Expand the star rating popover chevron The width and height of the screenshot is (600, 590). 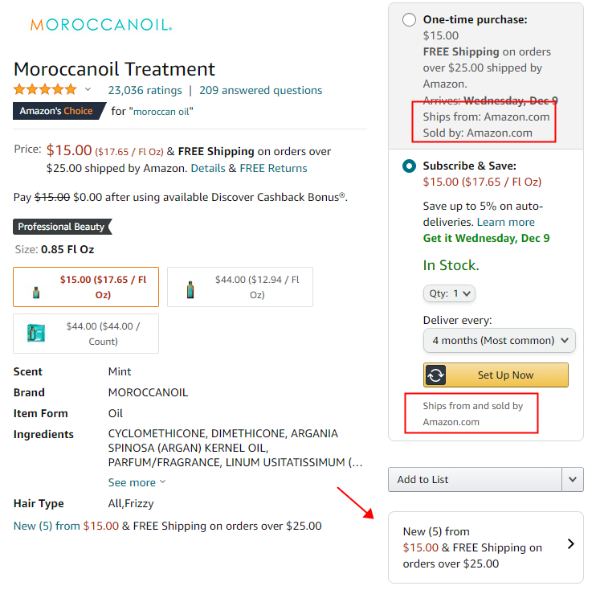pyautogui.click(x=87, y=90)
